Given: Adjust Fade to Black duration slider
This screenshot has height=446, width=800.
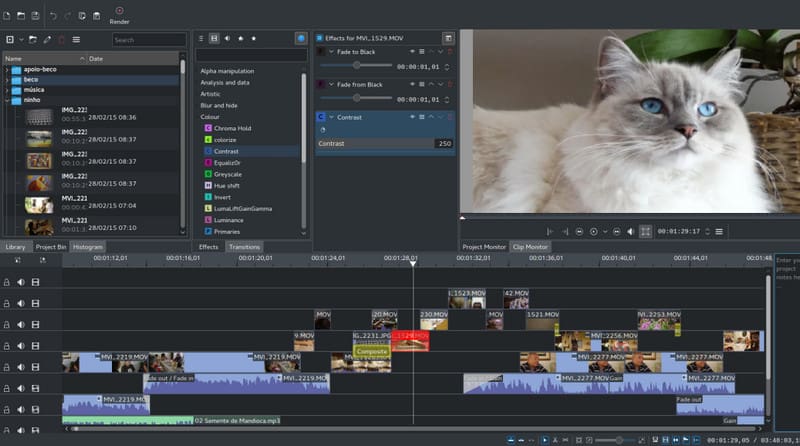Looking at the screenshot, I should 356,65.
